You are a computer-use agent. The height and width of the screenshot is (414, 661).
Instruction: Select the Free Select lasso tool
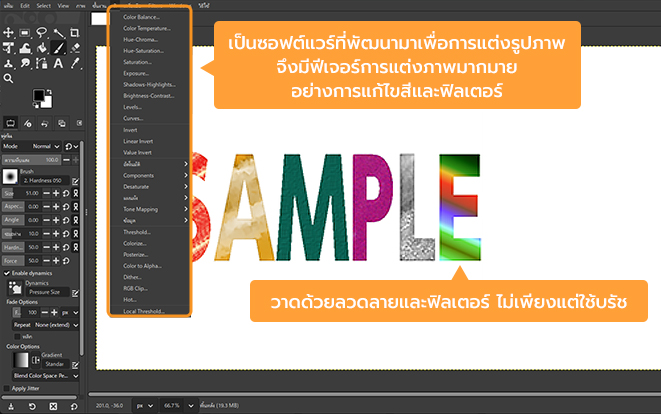point(43,32)
